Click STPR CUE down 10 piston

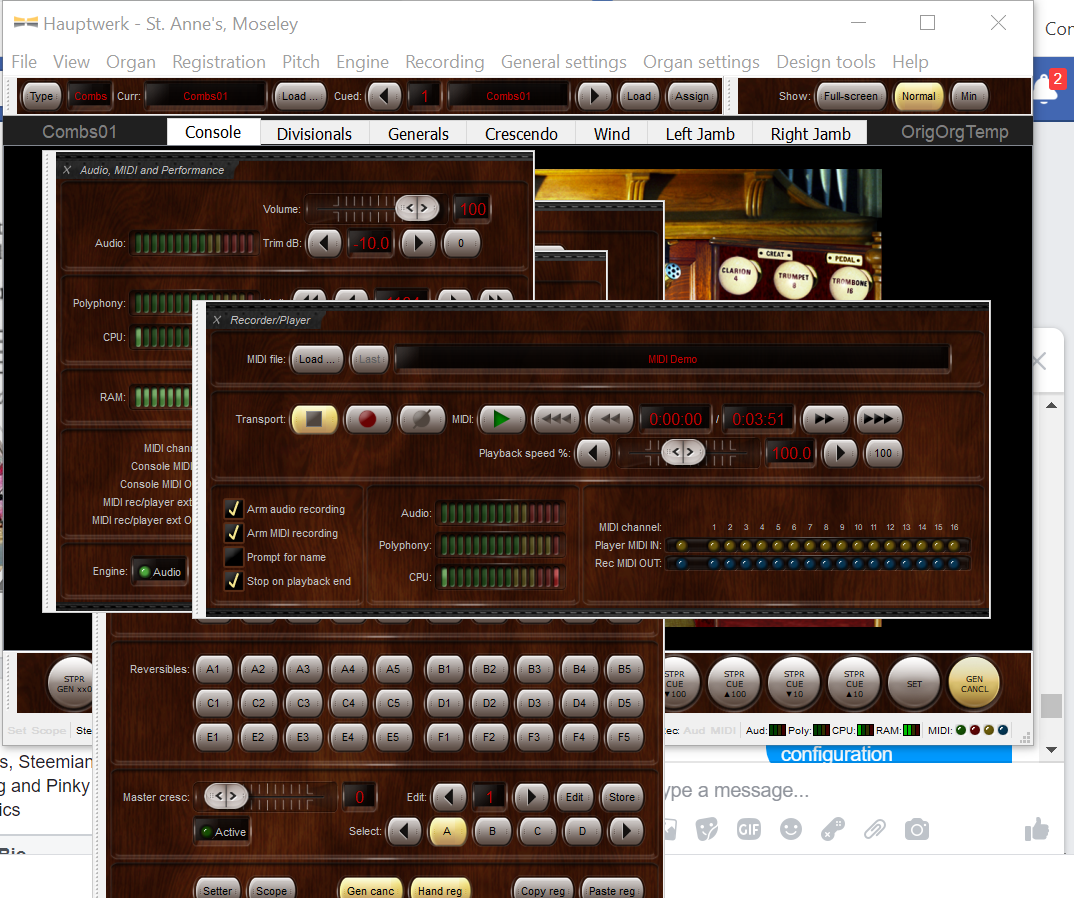[794, 684]
